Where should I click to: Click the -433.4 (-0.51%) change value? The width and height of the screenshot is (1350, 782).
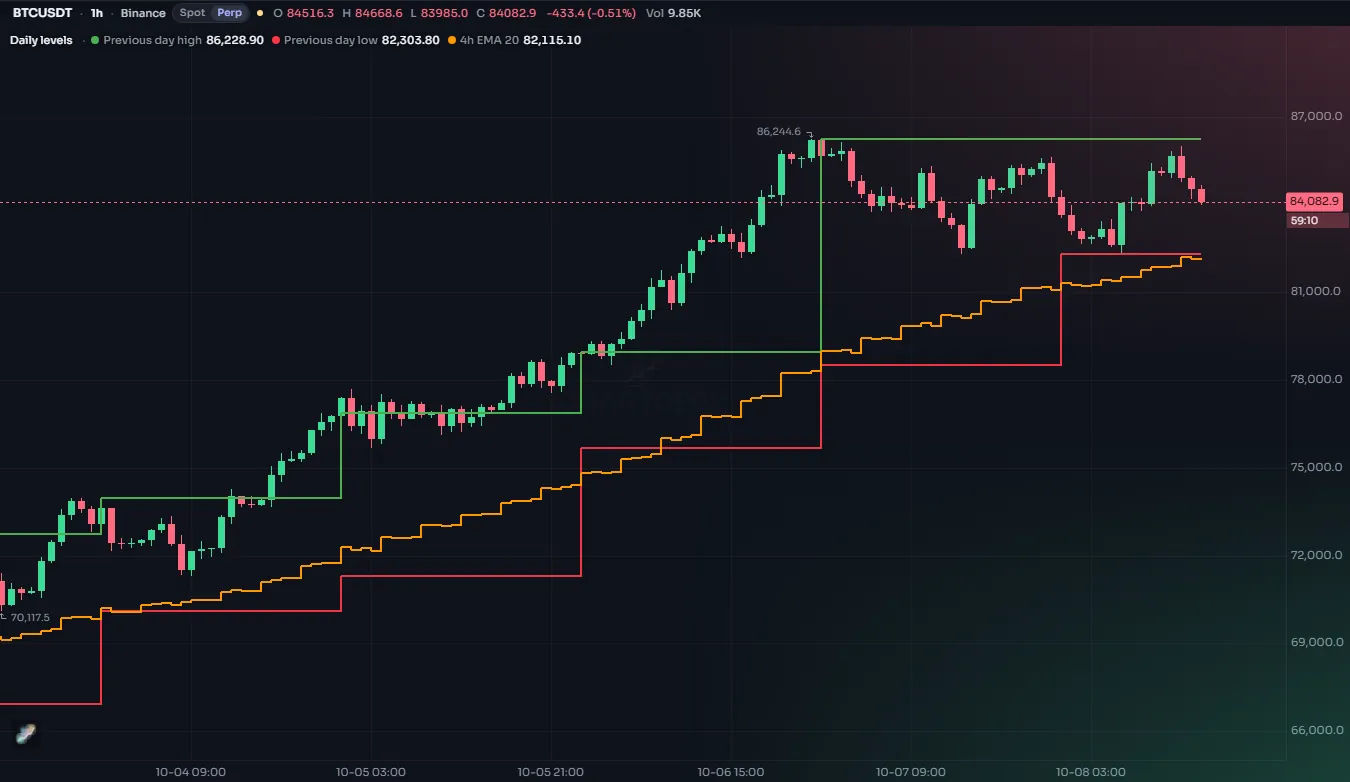click(x=591, y=13)
